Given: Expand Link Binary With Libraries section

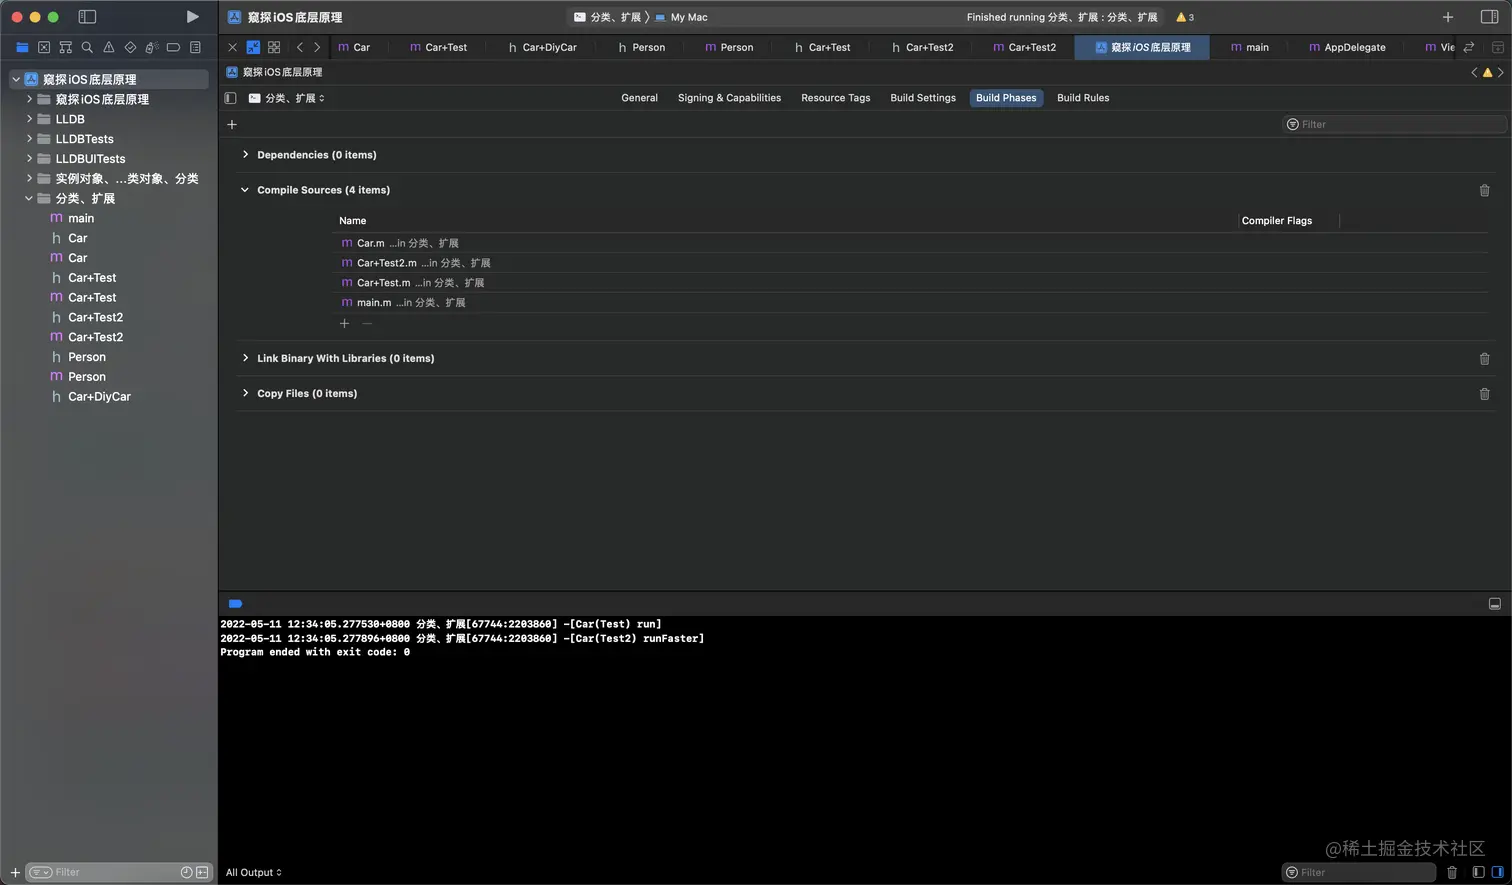Looking at the screenshot, I should pos(245,358).
